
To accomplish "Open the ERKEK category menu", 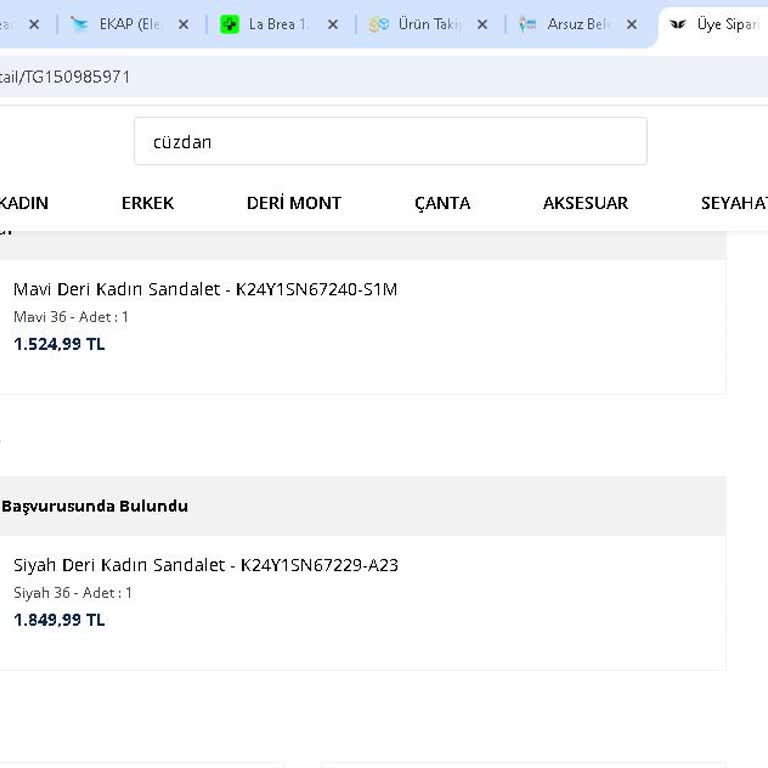I will pos(147,203).
